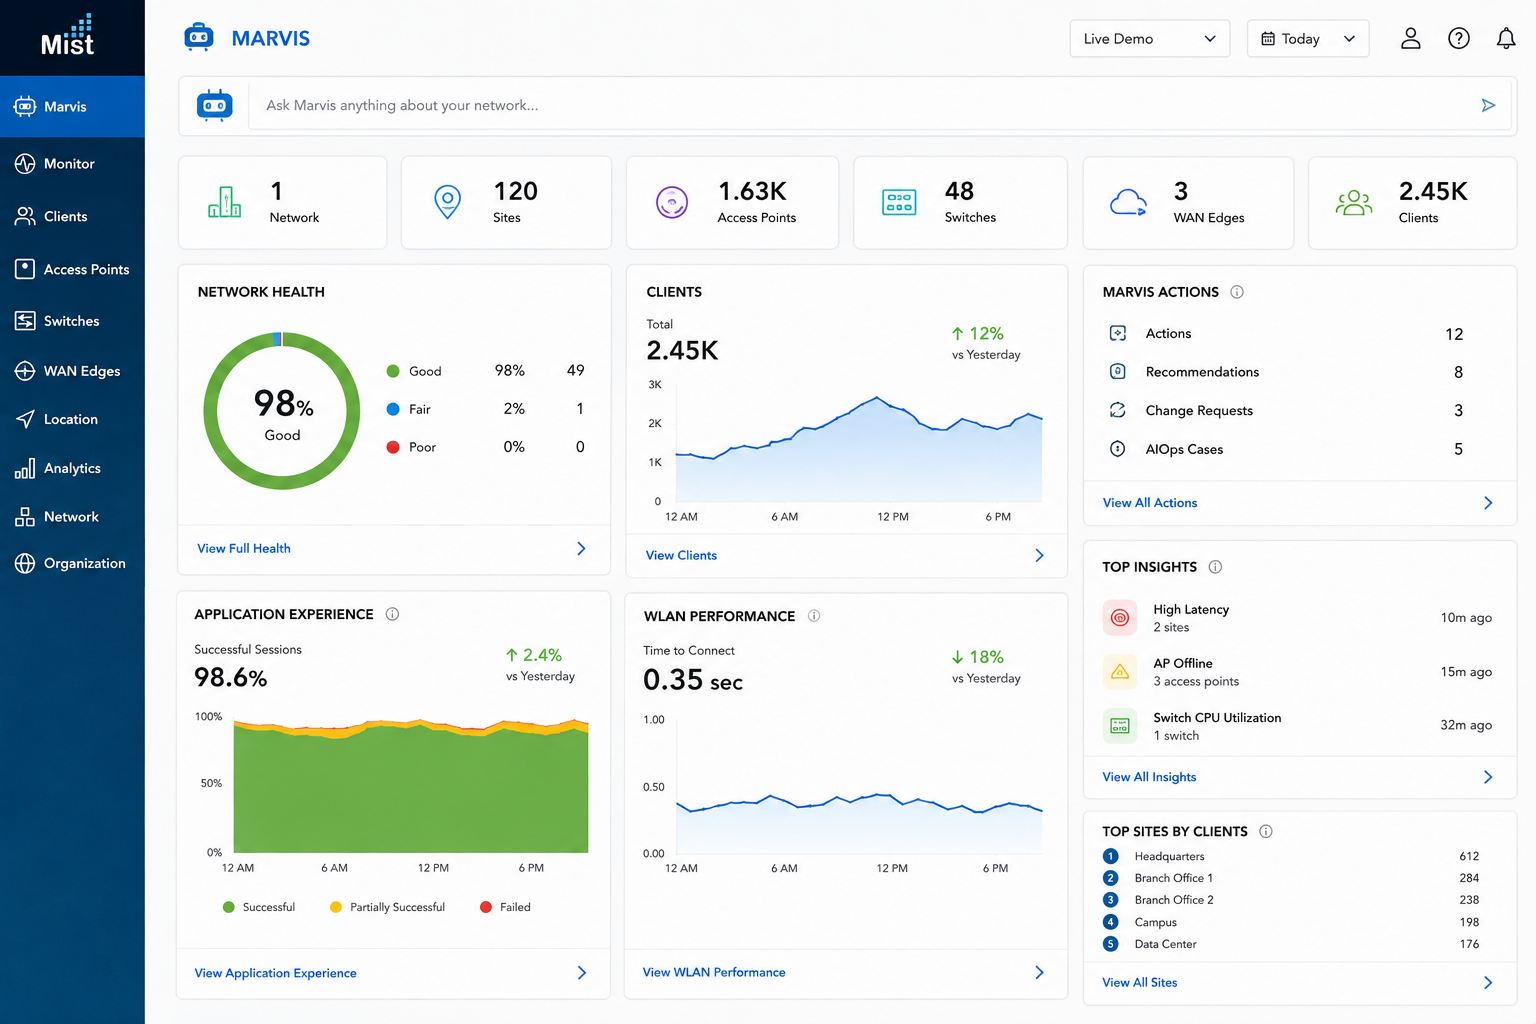The image size is (1536, 1024).
Task: Click the Switches card icon
Action: pos(899,202)
